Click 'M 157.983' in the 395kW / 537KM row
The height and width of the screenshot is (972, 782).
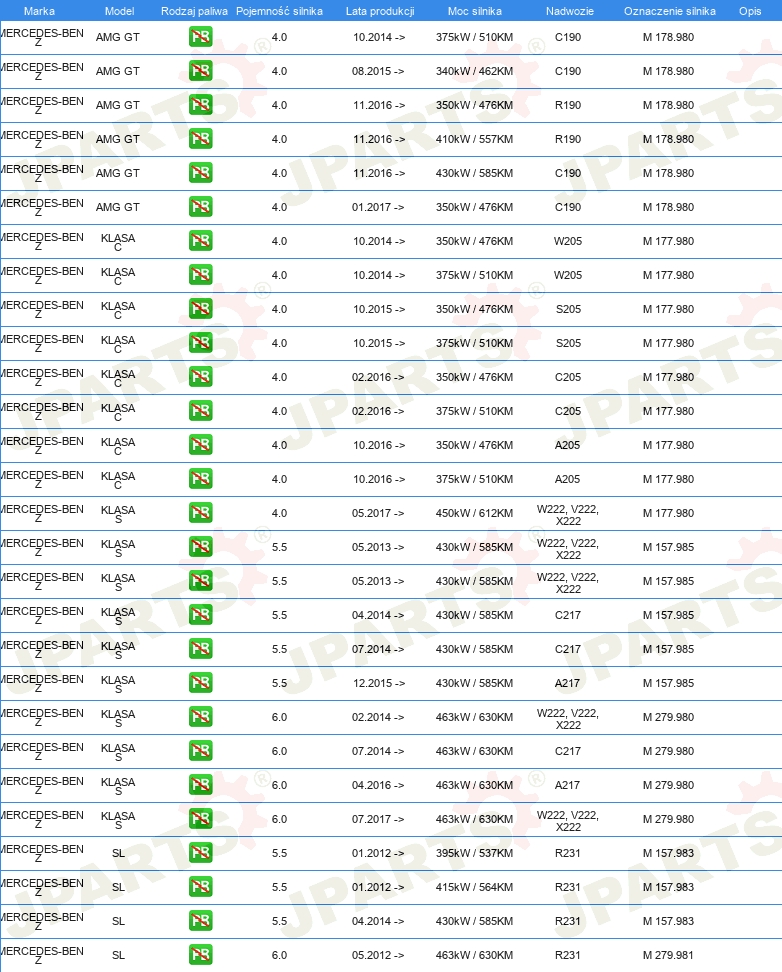(668, 853)
